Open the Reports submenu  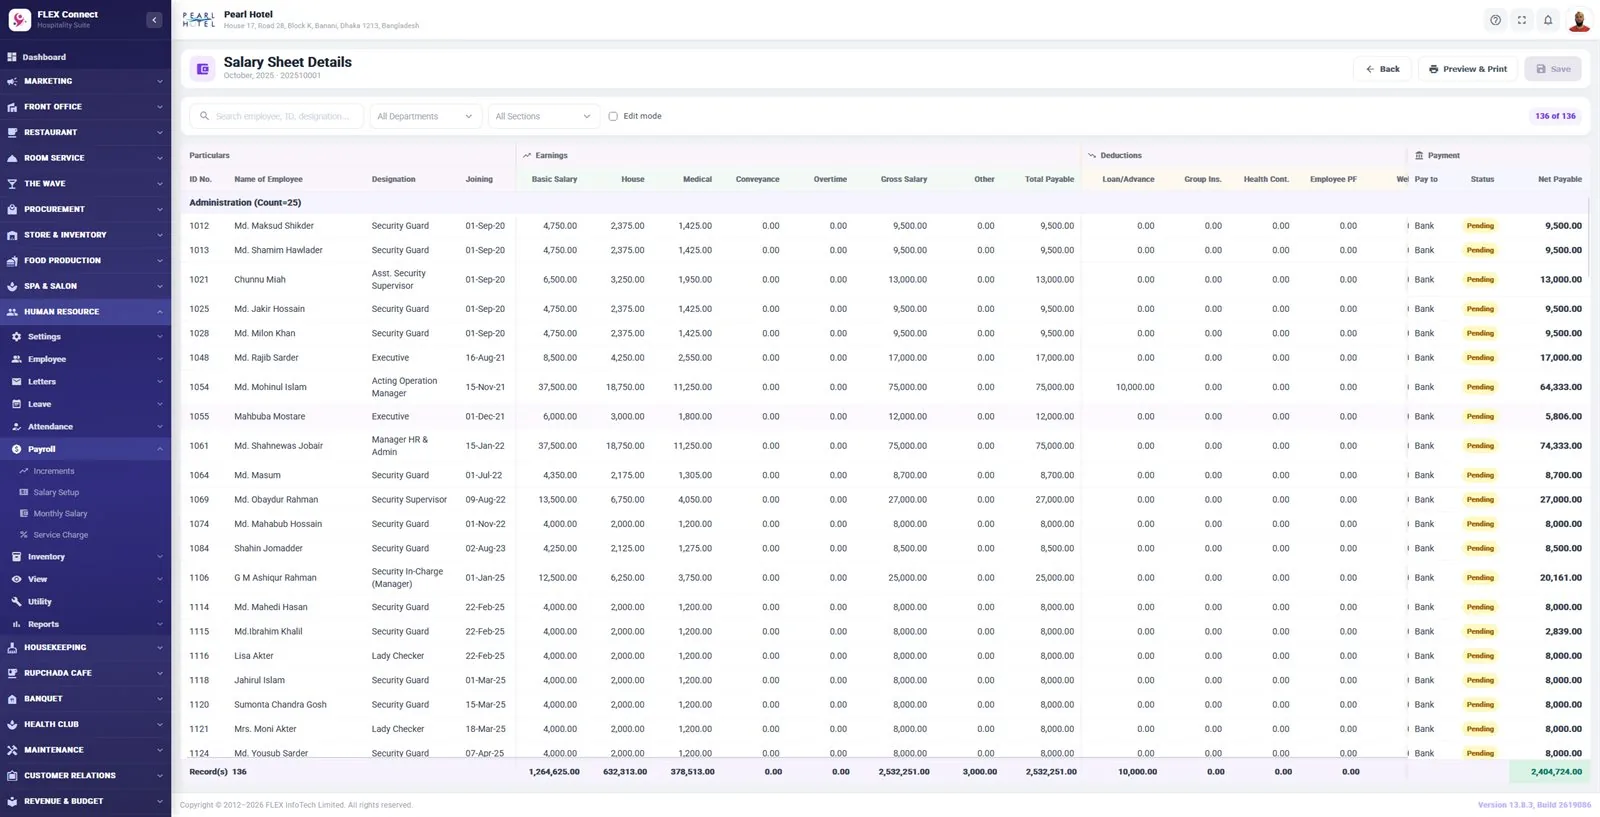[85, 624]
